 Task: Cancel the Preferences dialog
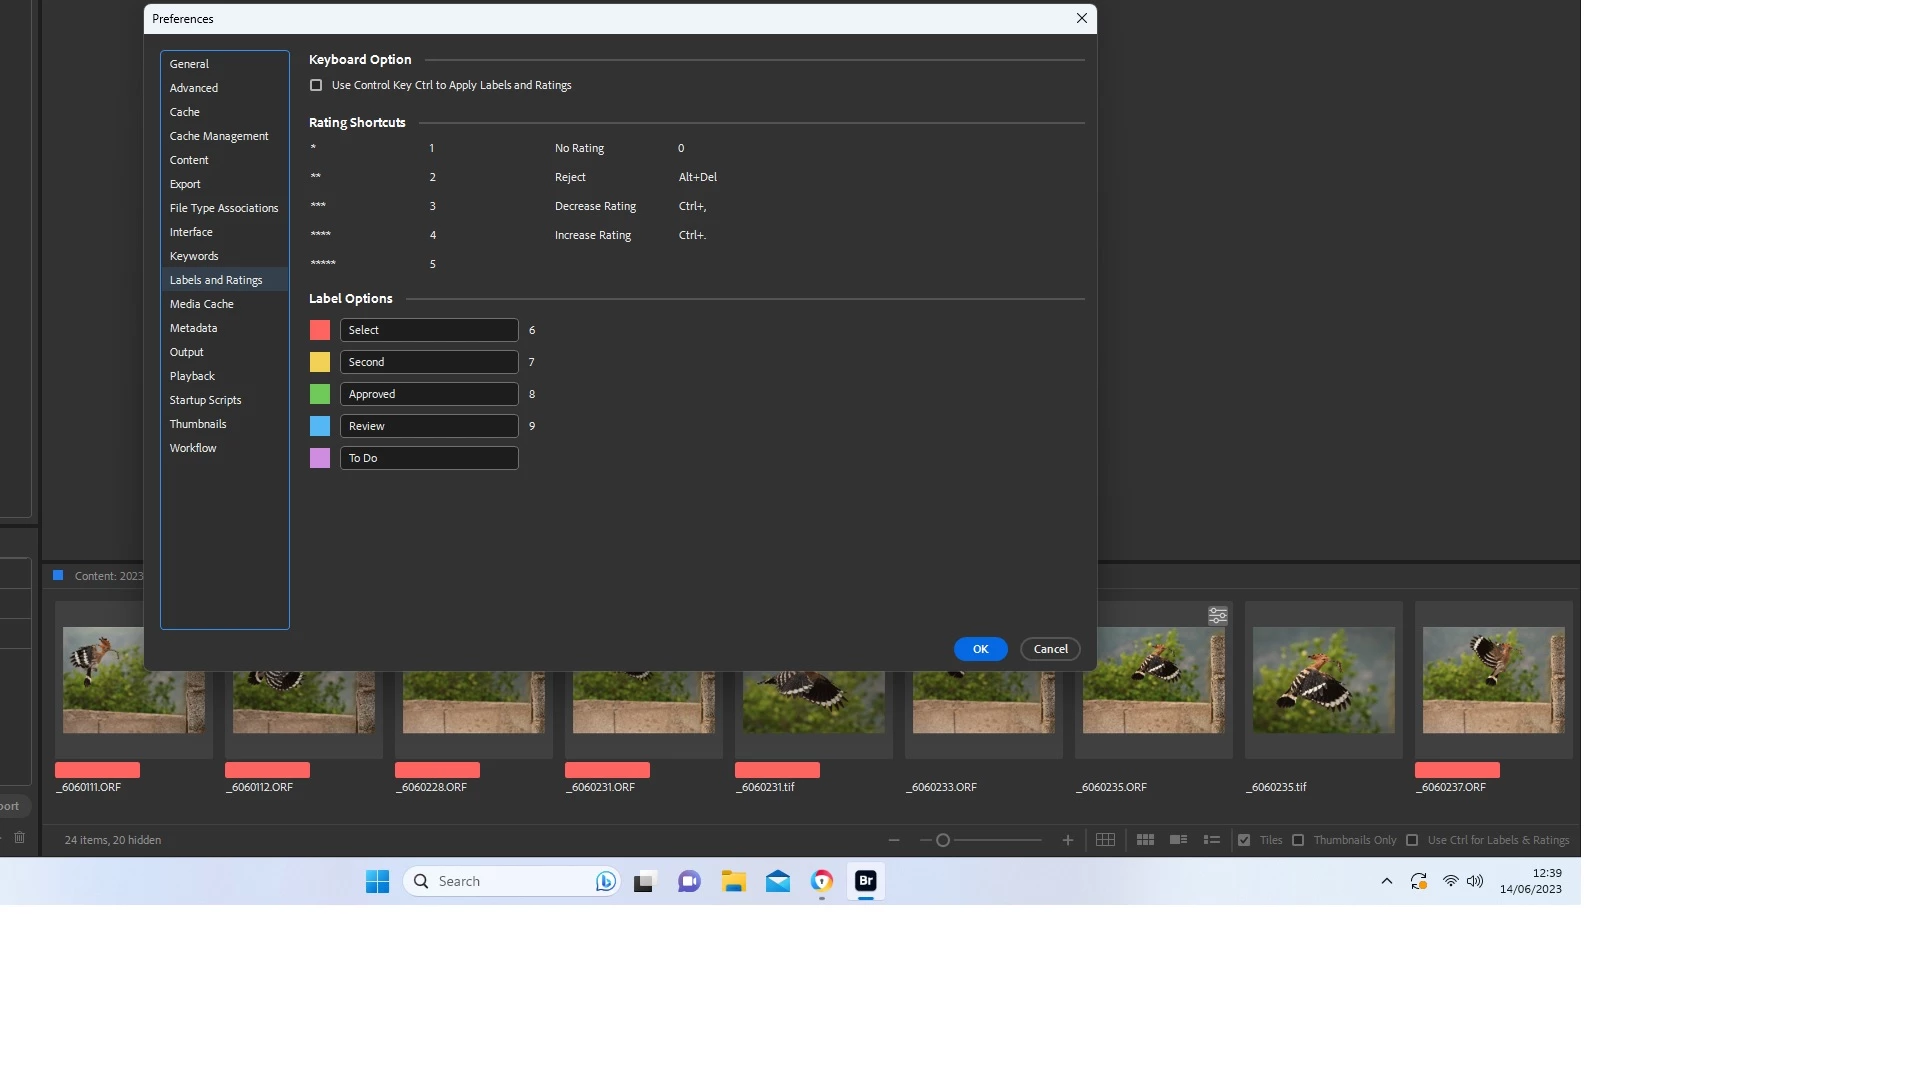[1050, 649]
